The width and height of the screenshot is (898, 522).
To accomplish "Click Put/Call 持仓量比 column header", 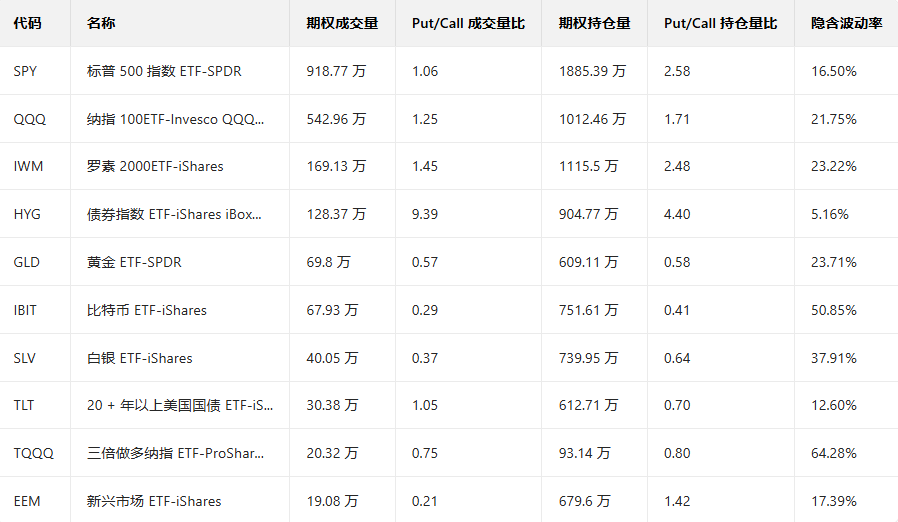I will [x=720, y=23].
